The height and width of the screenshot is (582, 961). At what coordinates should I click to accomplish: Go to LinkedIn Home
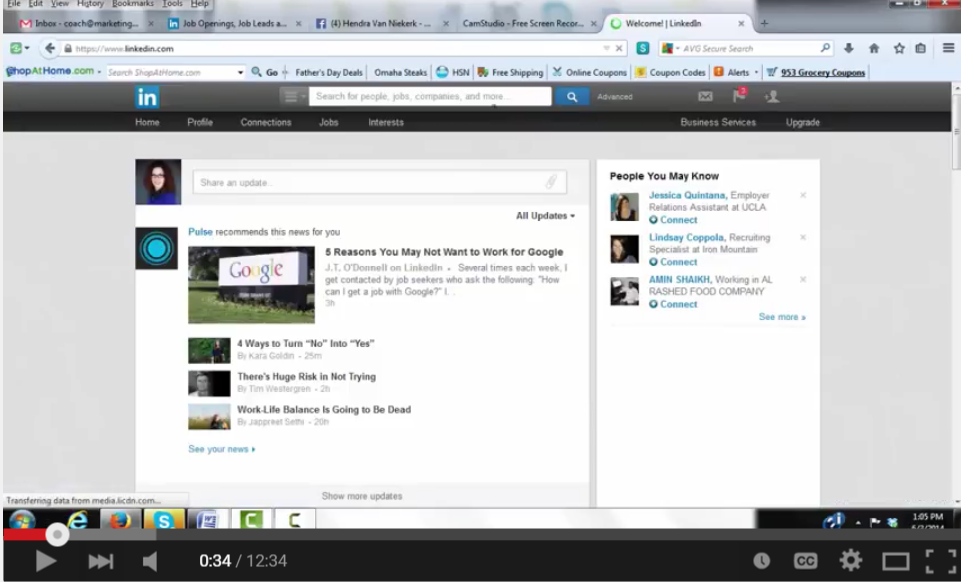click(x=147, y=122)
